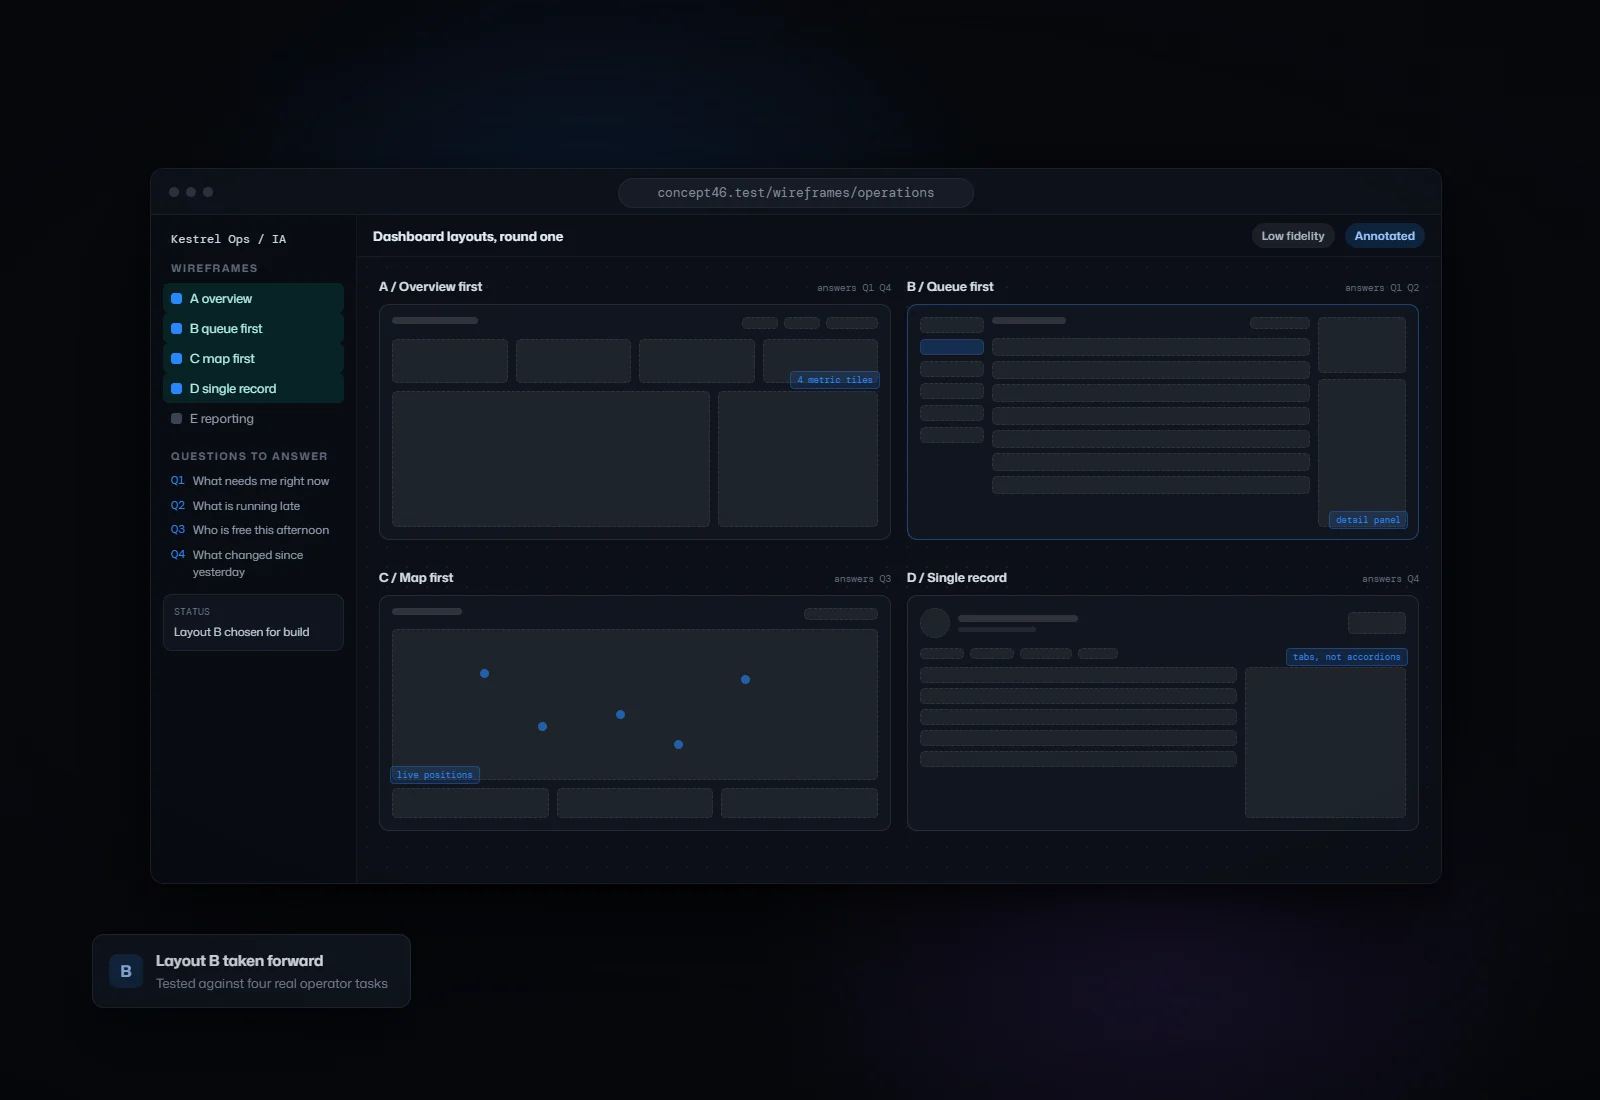The image size is (1600, 1100).
Task: Toggle the A overview wireframe checkbox
Action: coord(177,299)
